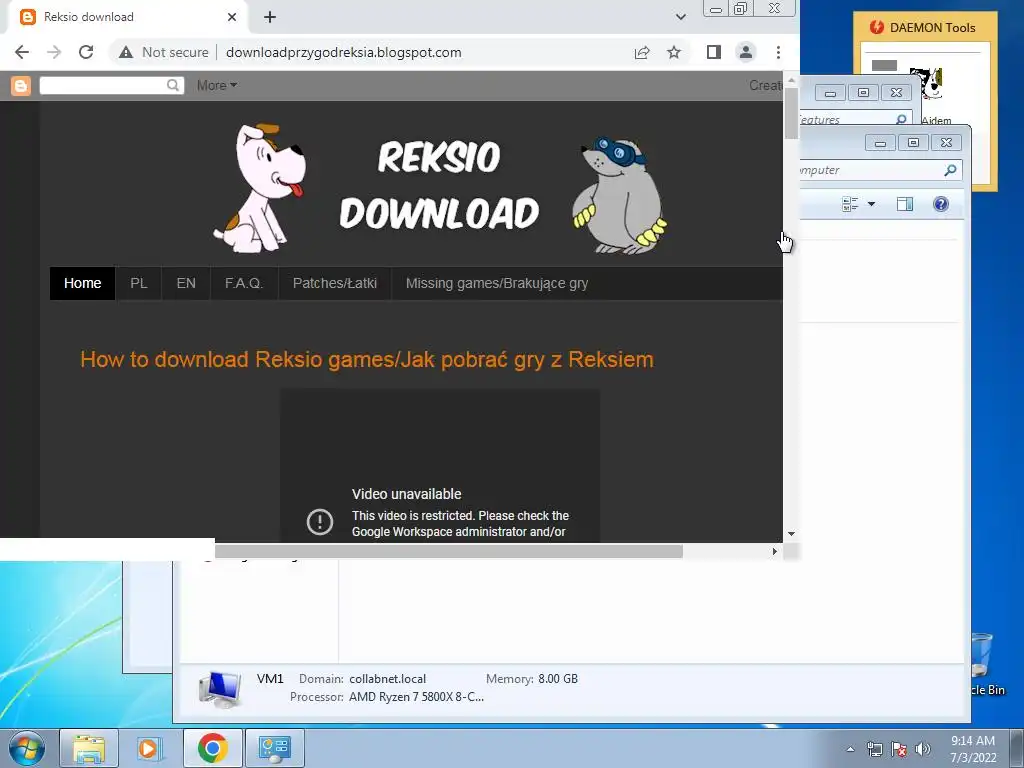
Task: Open the EN menu tab
Action: 186,283
